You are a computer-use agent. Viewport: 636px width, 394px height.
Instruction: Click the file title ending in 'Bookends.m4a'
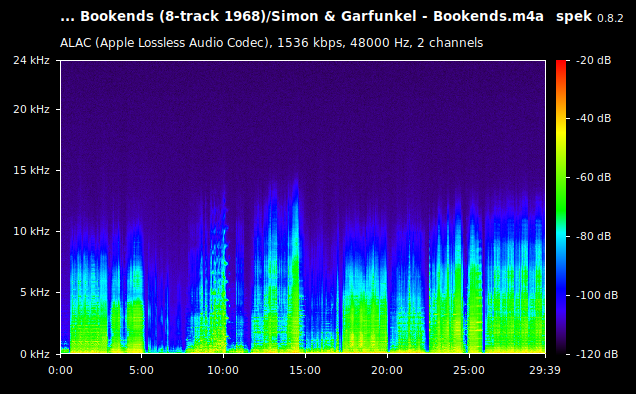click(302, 17)
